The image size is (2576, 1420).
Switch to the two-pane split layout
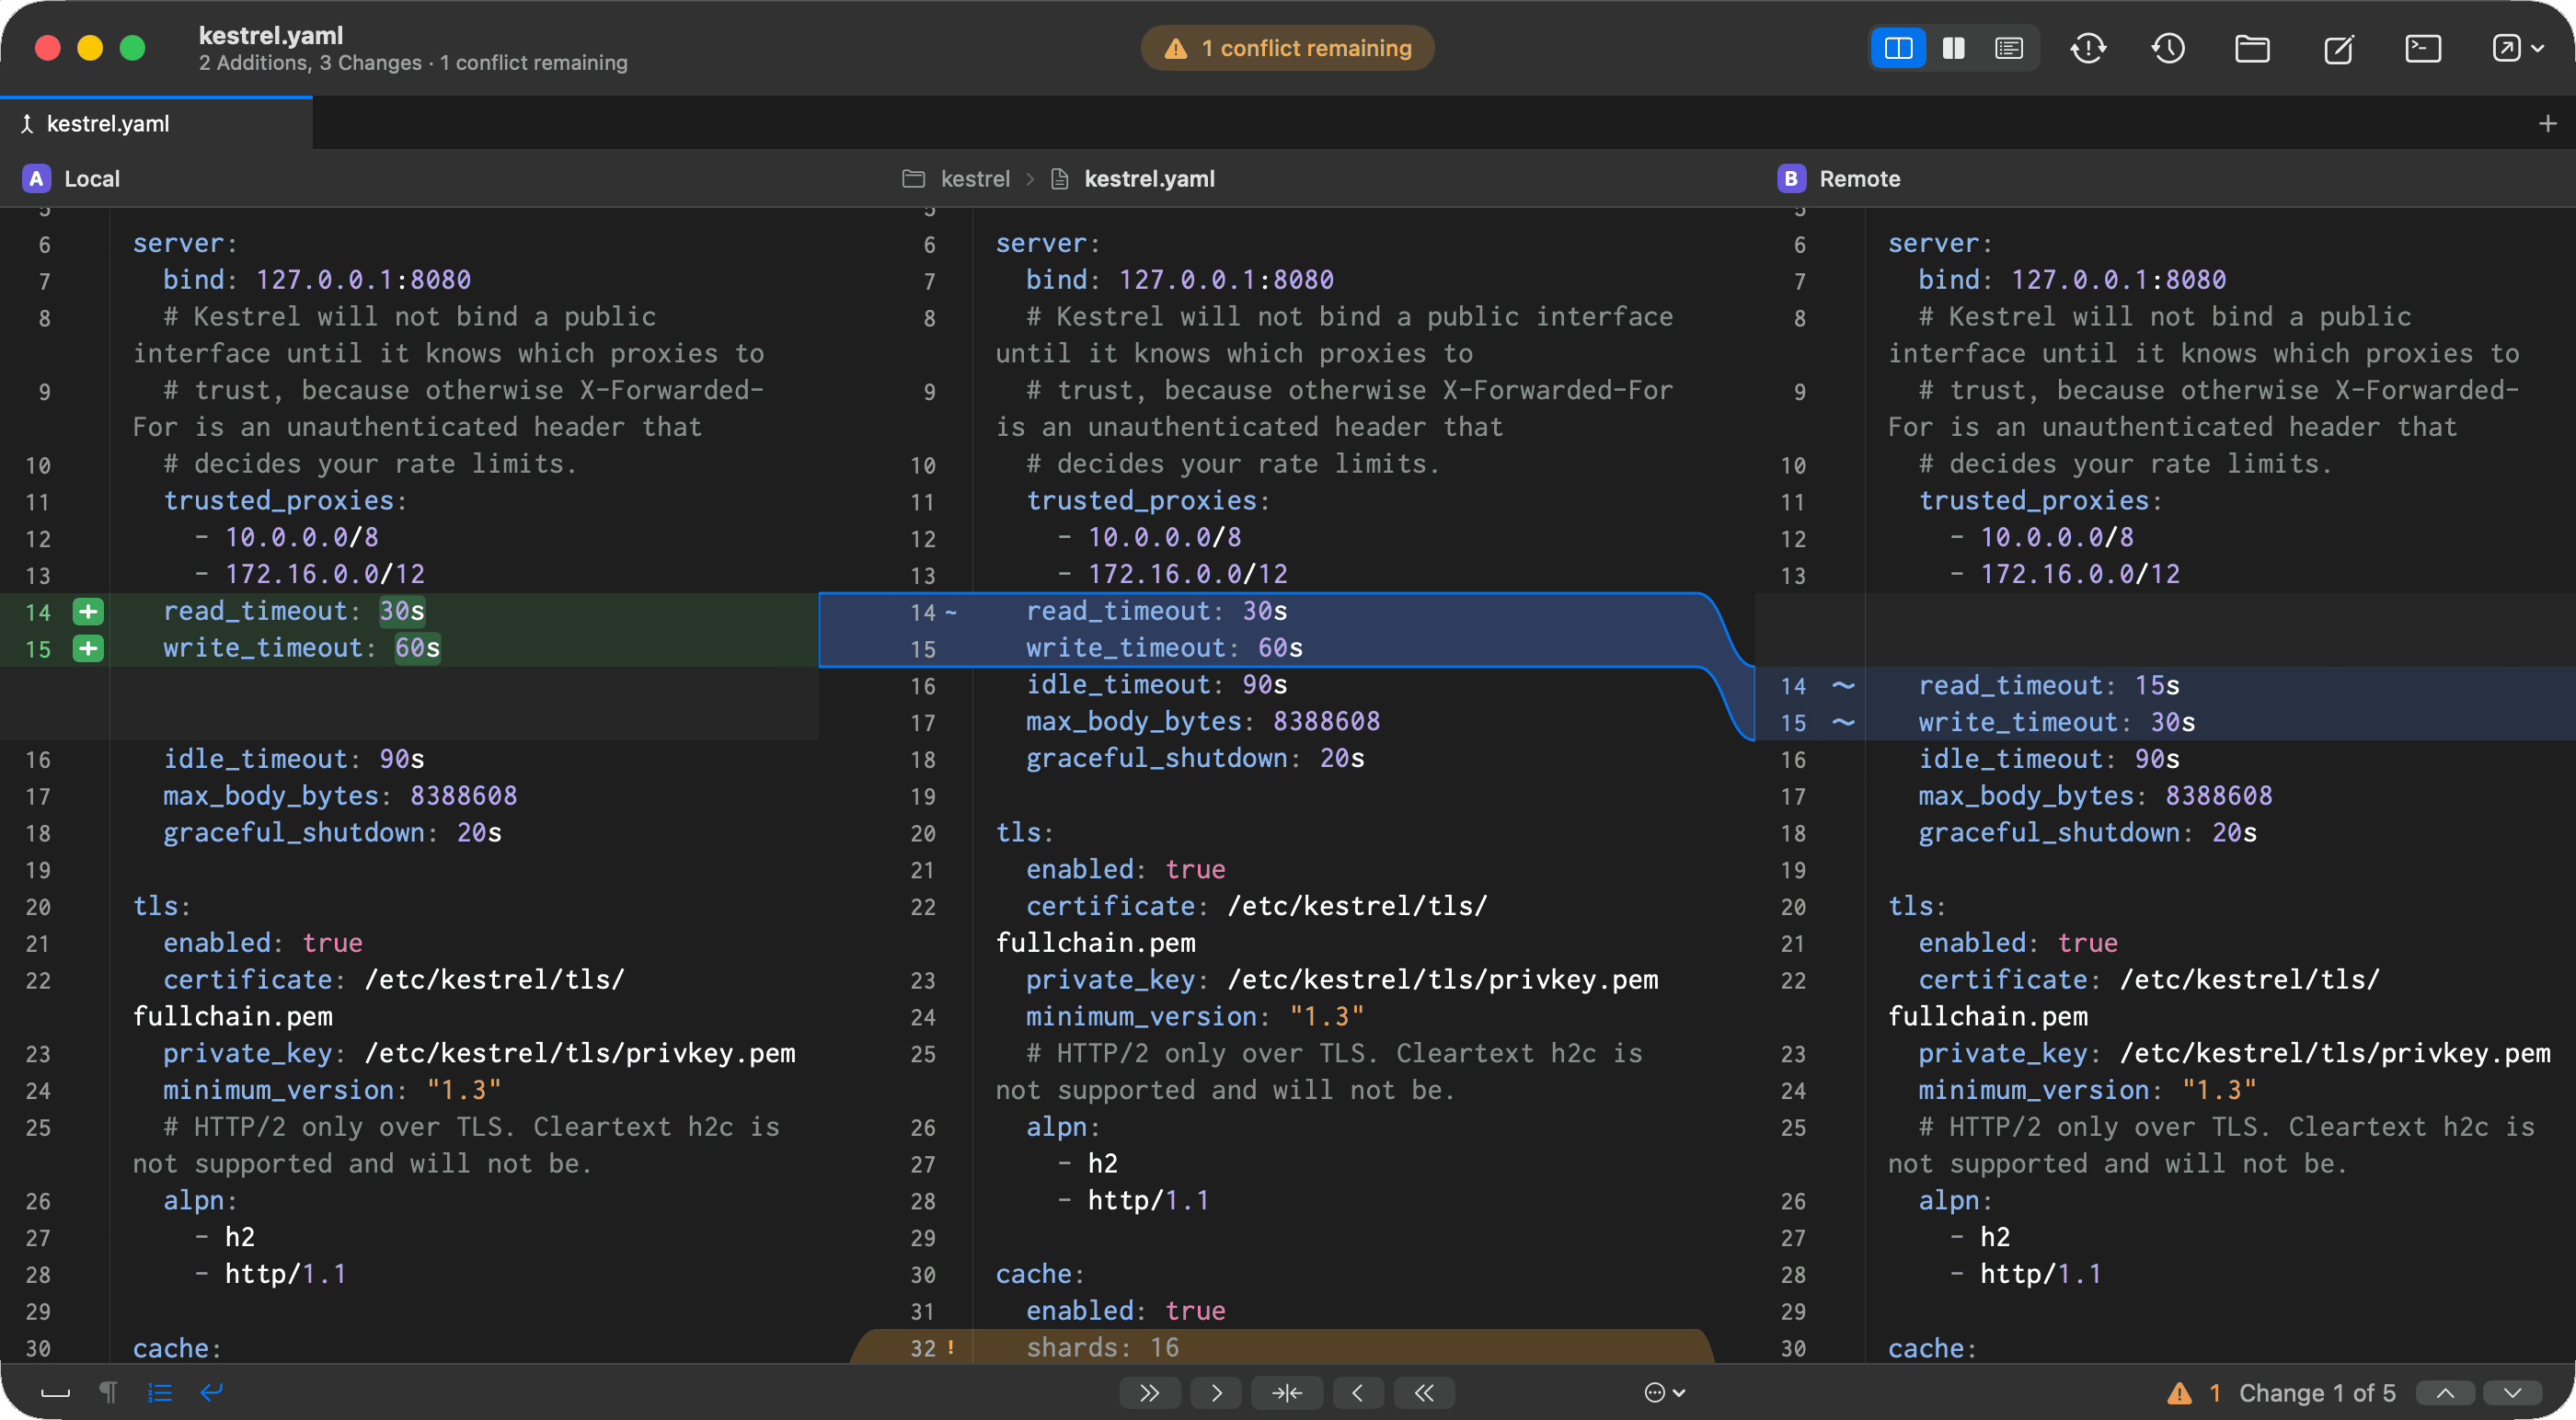click(1953, 48)
